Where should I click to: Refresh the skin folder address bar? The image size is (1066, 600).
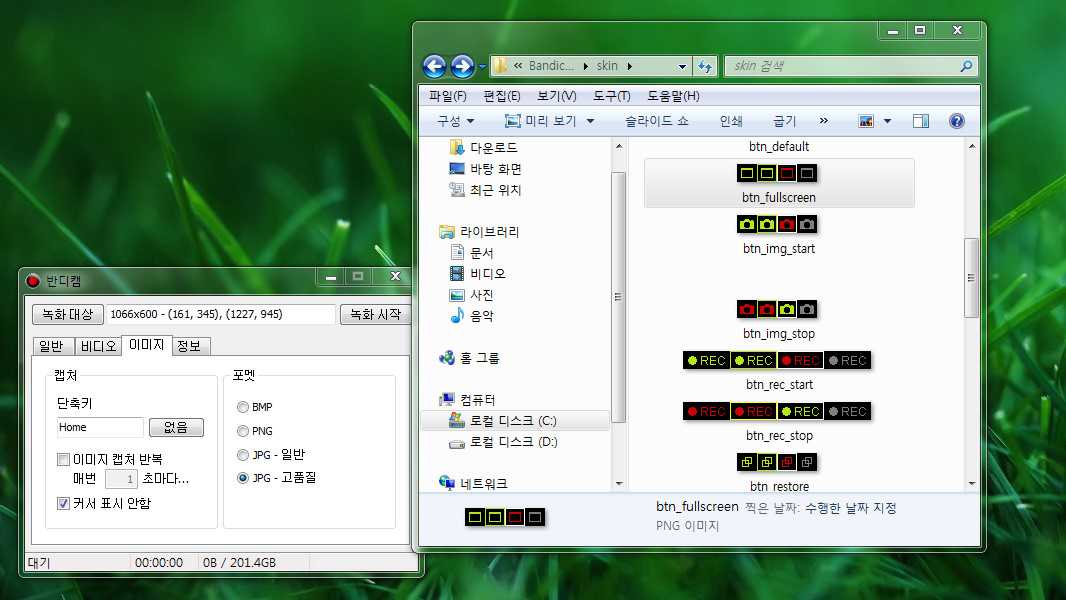point(705,66)
